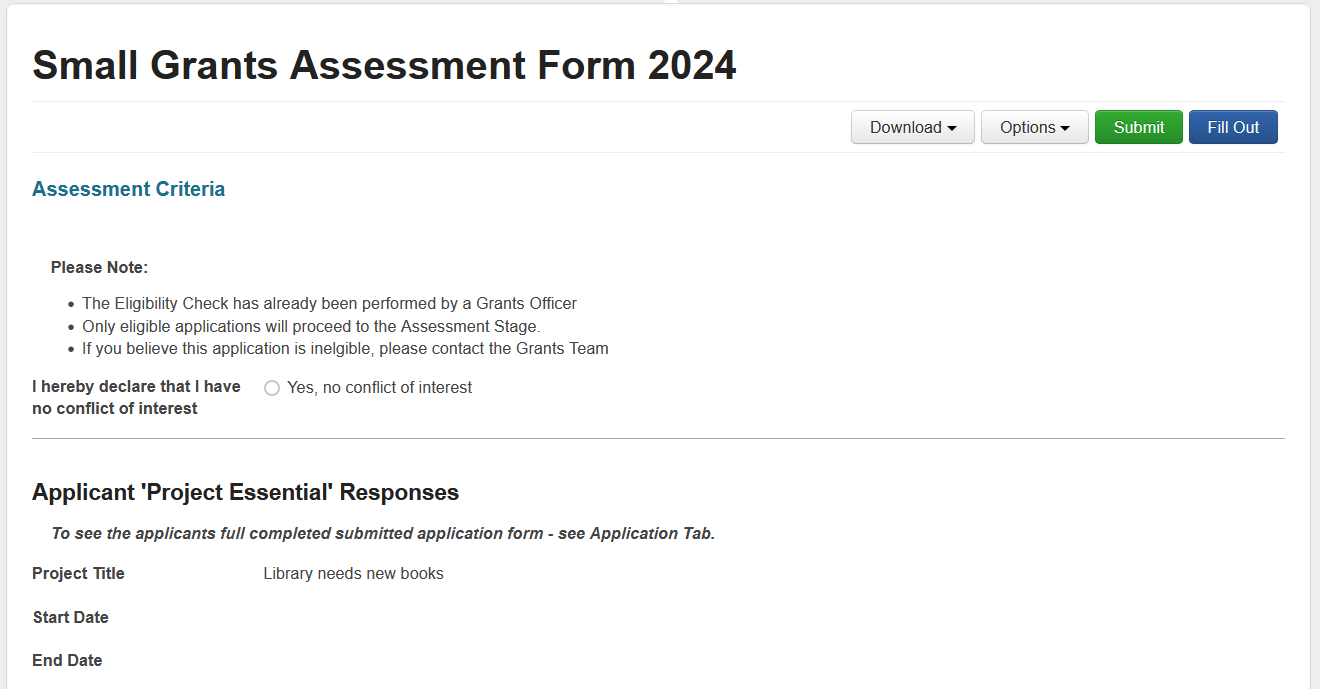
Task: Expand the Options dropdown
Action: click(x=1034, y=128)
